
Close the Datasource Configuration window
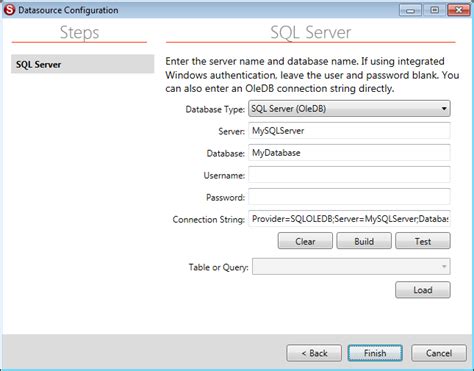[x=459, y=10]
